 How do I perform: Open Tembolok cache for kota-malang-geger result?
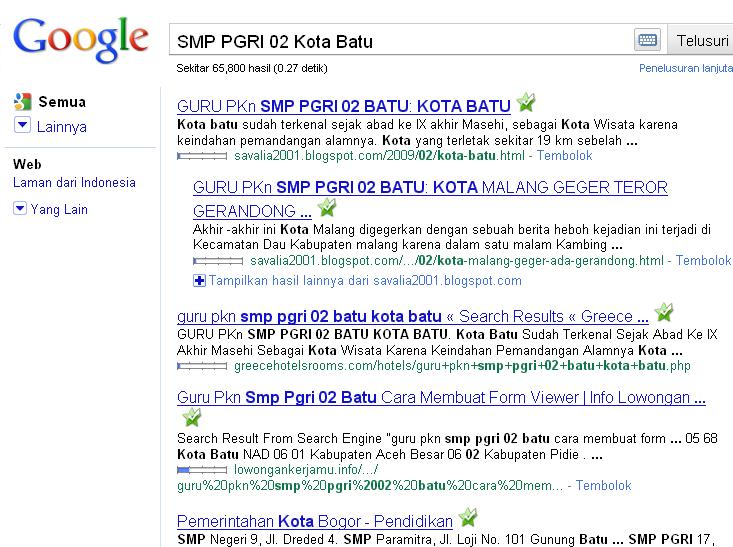click(703, 260)
